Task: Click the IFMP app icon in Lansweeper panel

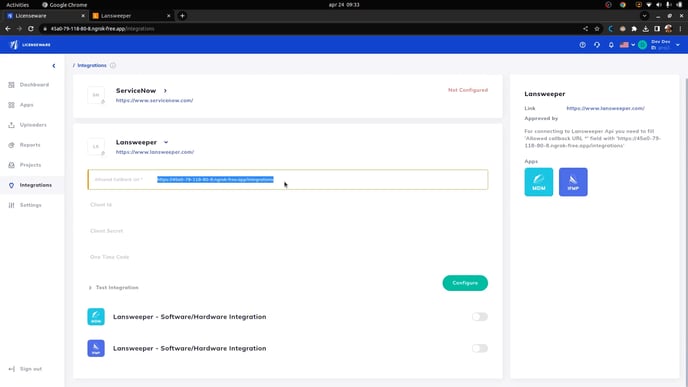Action: pyautogui.click(x=573, y=182)
